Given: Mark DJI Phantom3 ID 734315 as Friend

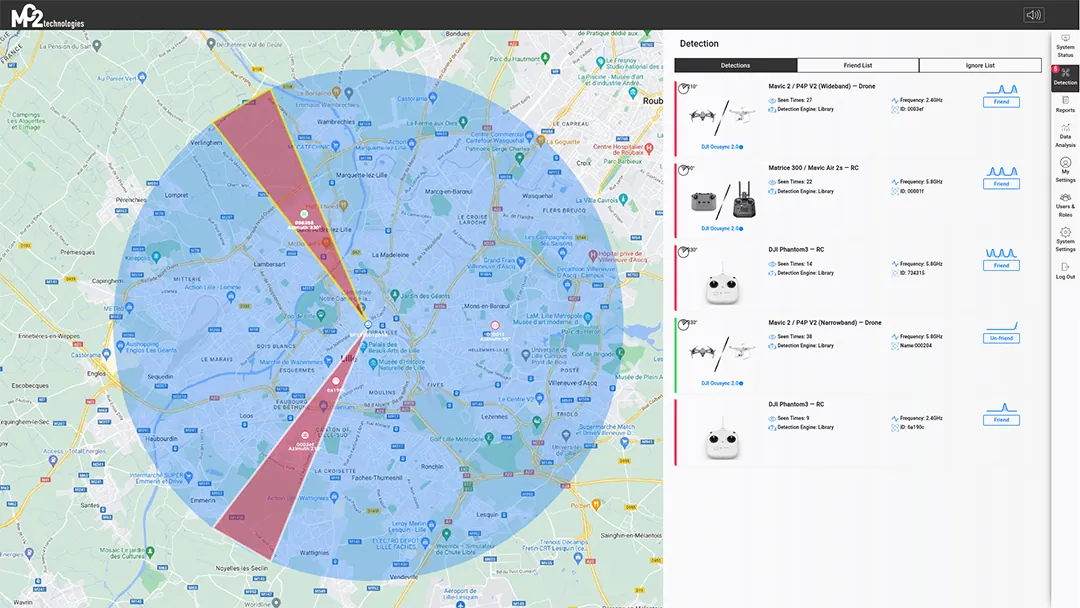Looking at the screenshot, I should 1001,265.
